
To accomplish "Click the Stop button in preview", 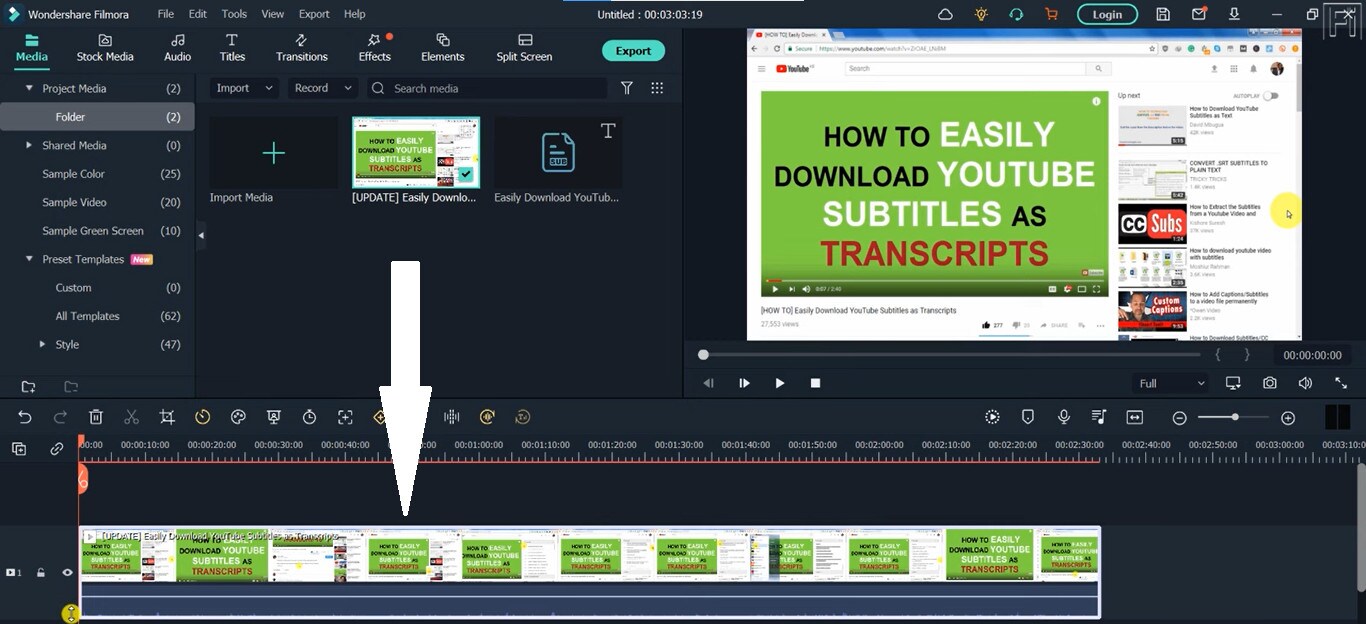I will tap(815, 383).
